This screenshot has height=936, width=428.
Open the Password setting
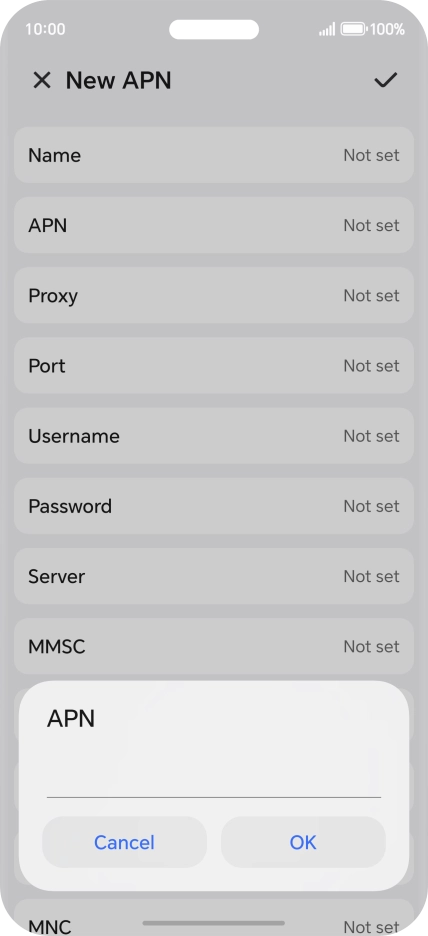click(x=214, y=506)
